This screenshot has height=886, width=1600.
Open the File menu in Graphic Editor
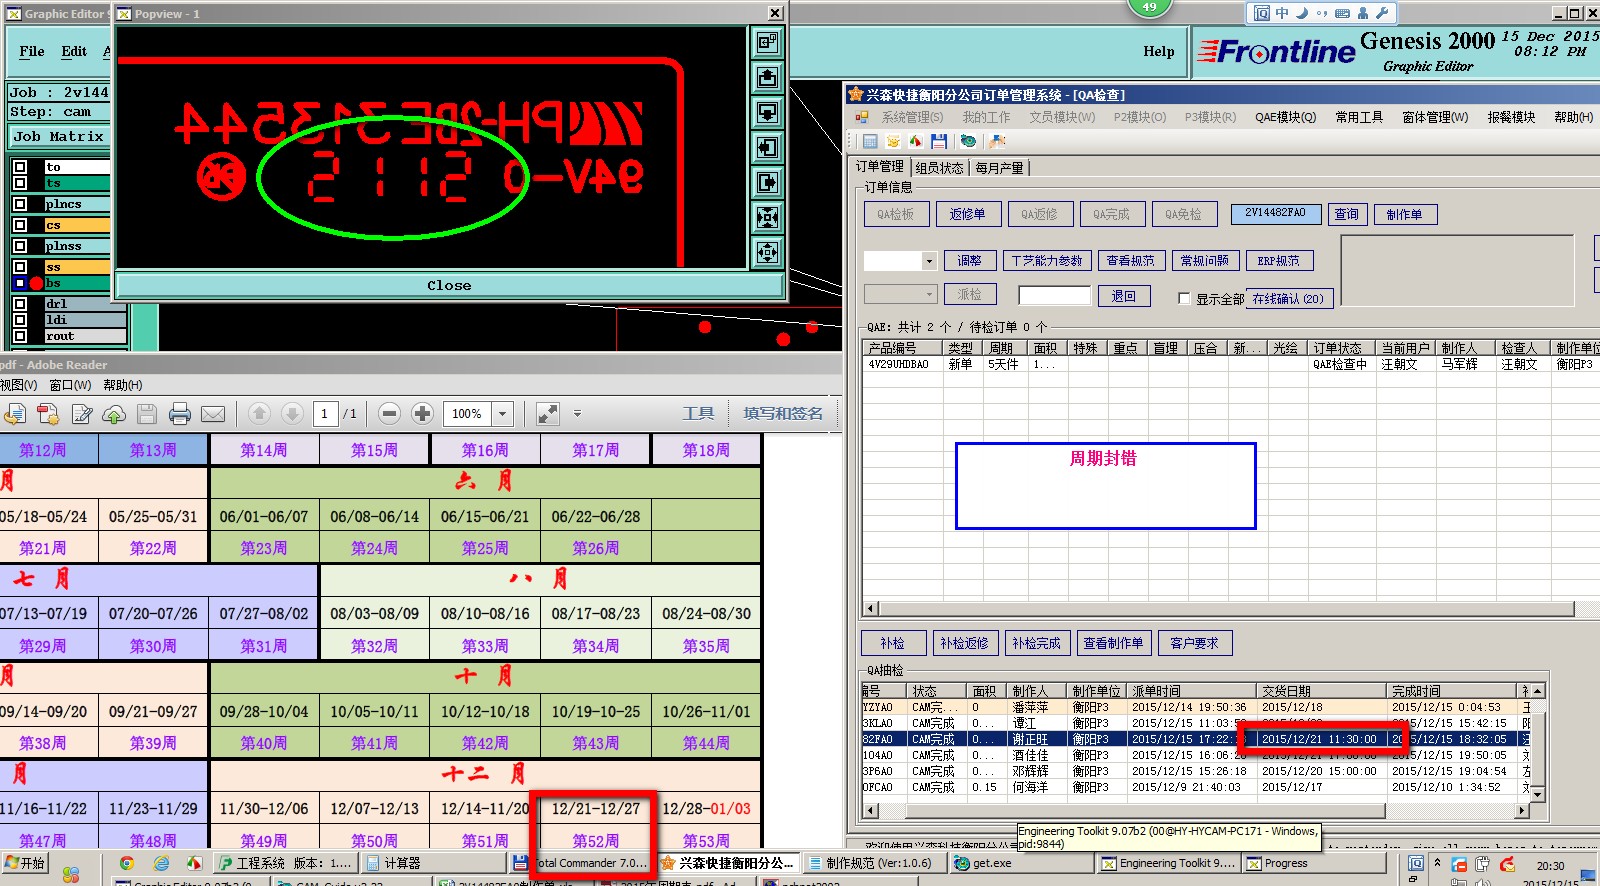coord(32,51)
